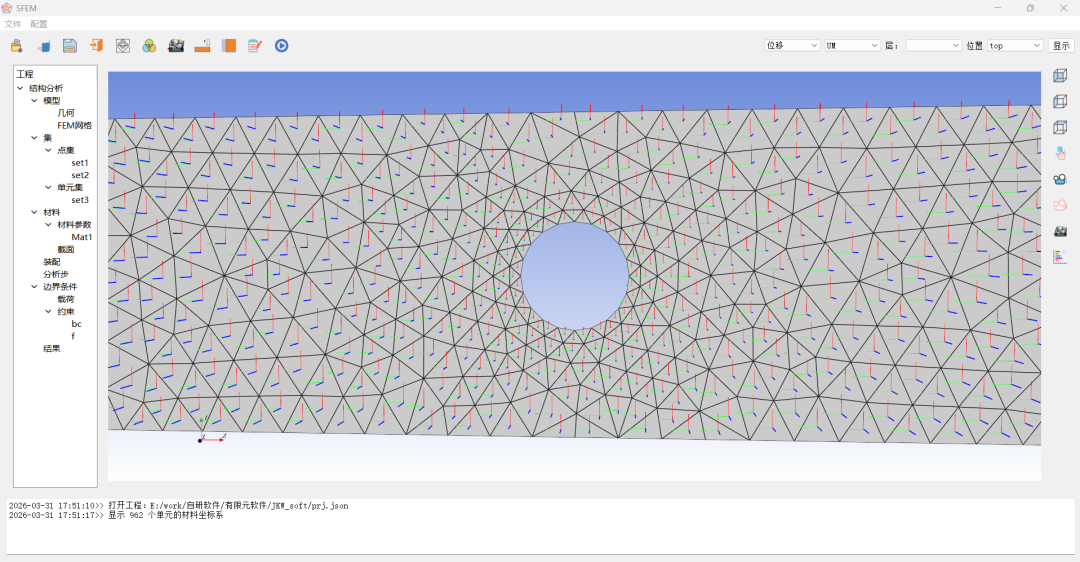Select 分析步 analysis step item
This screenshot has height=562, width=1080.
click(x=56, y=274)
